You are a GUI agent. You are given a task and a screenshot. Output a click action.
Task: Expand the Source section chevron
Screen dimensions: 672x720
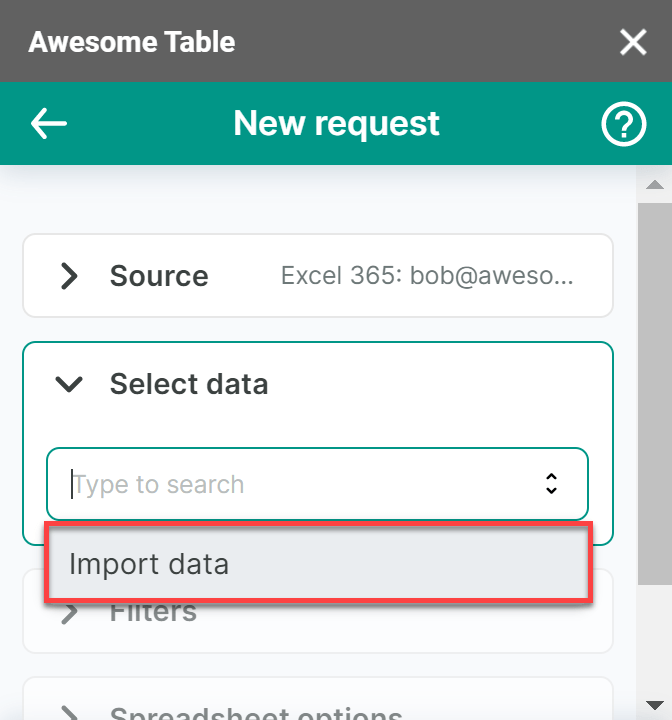pos(69,276)
